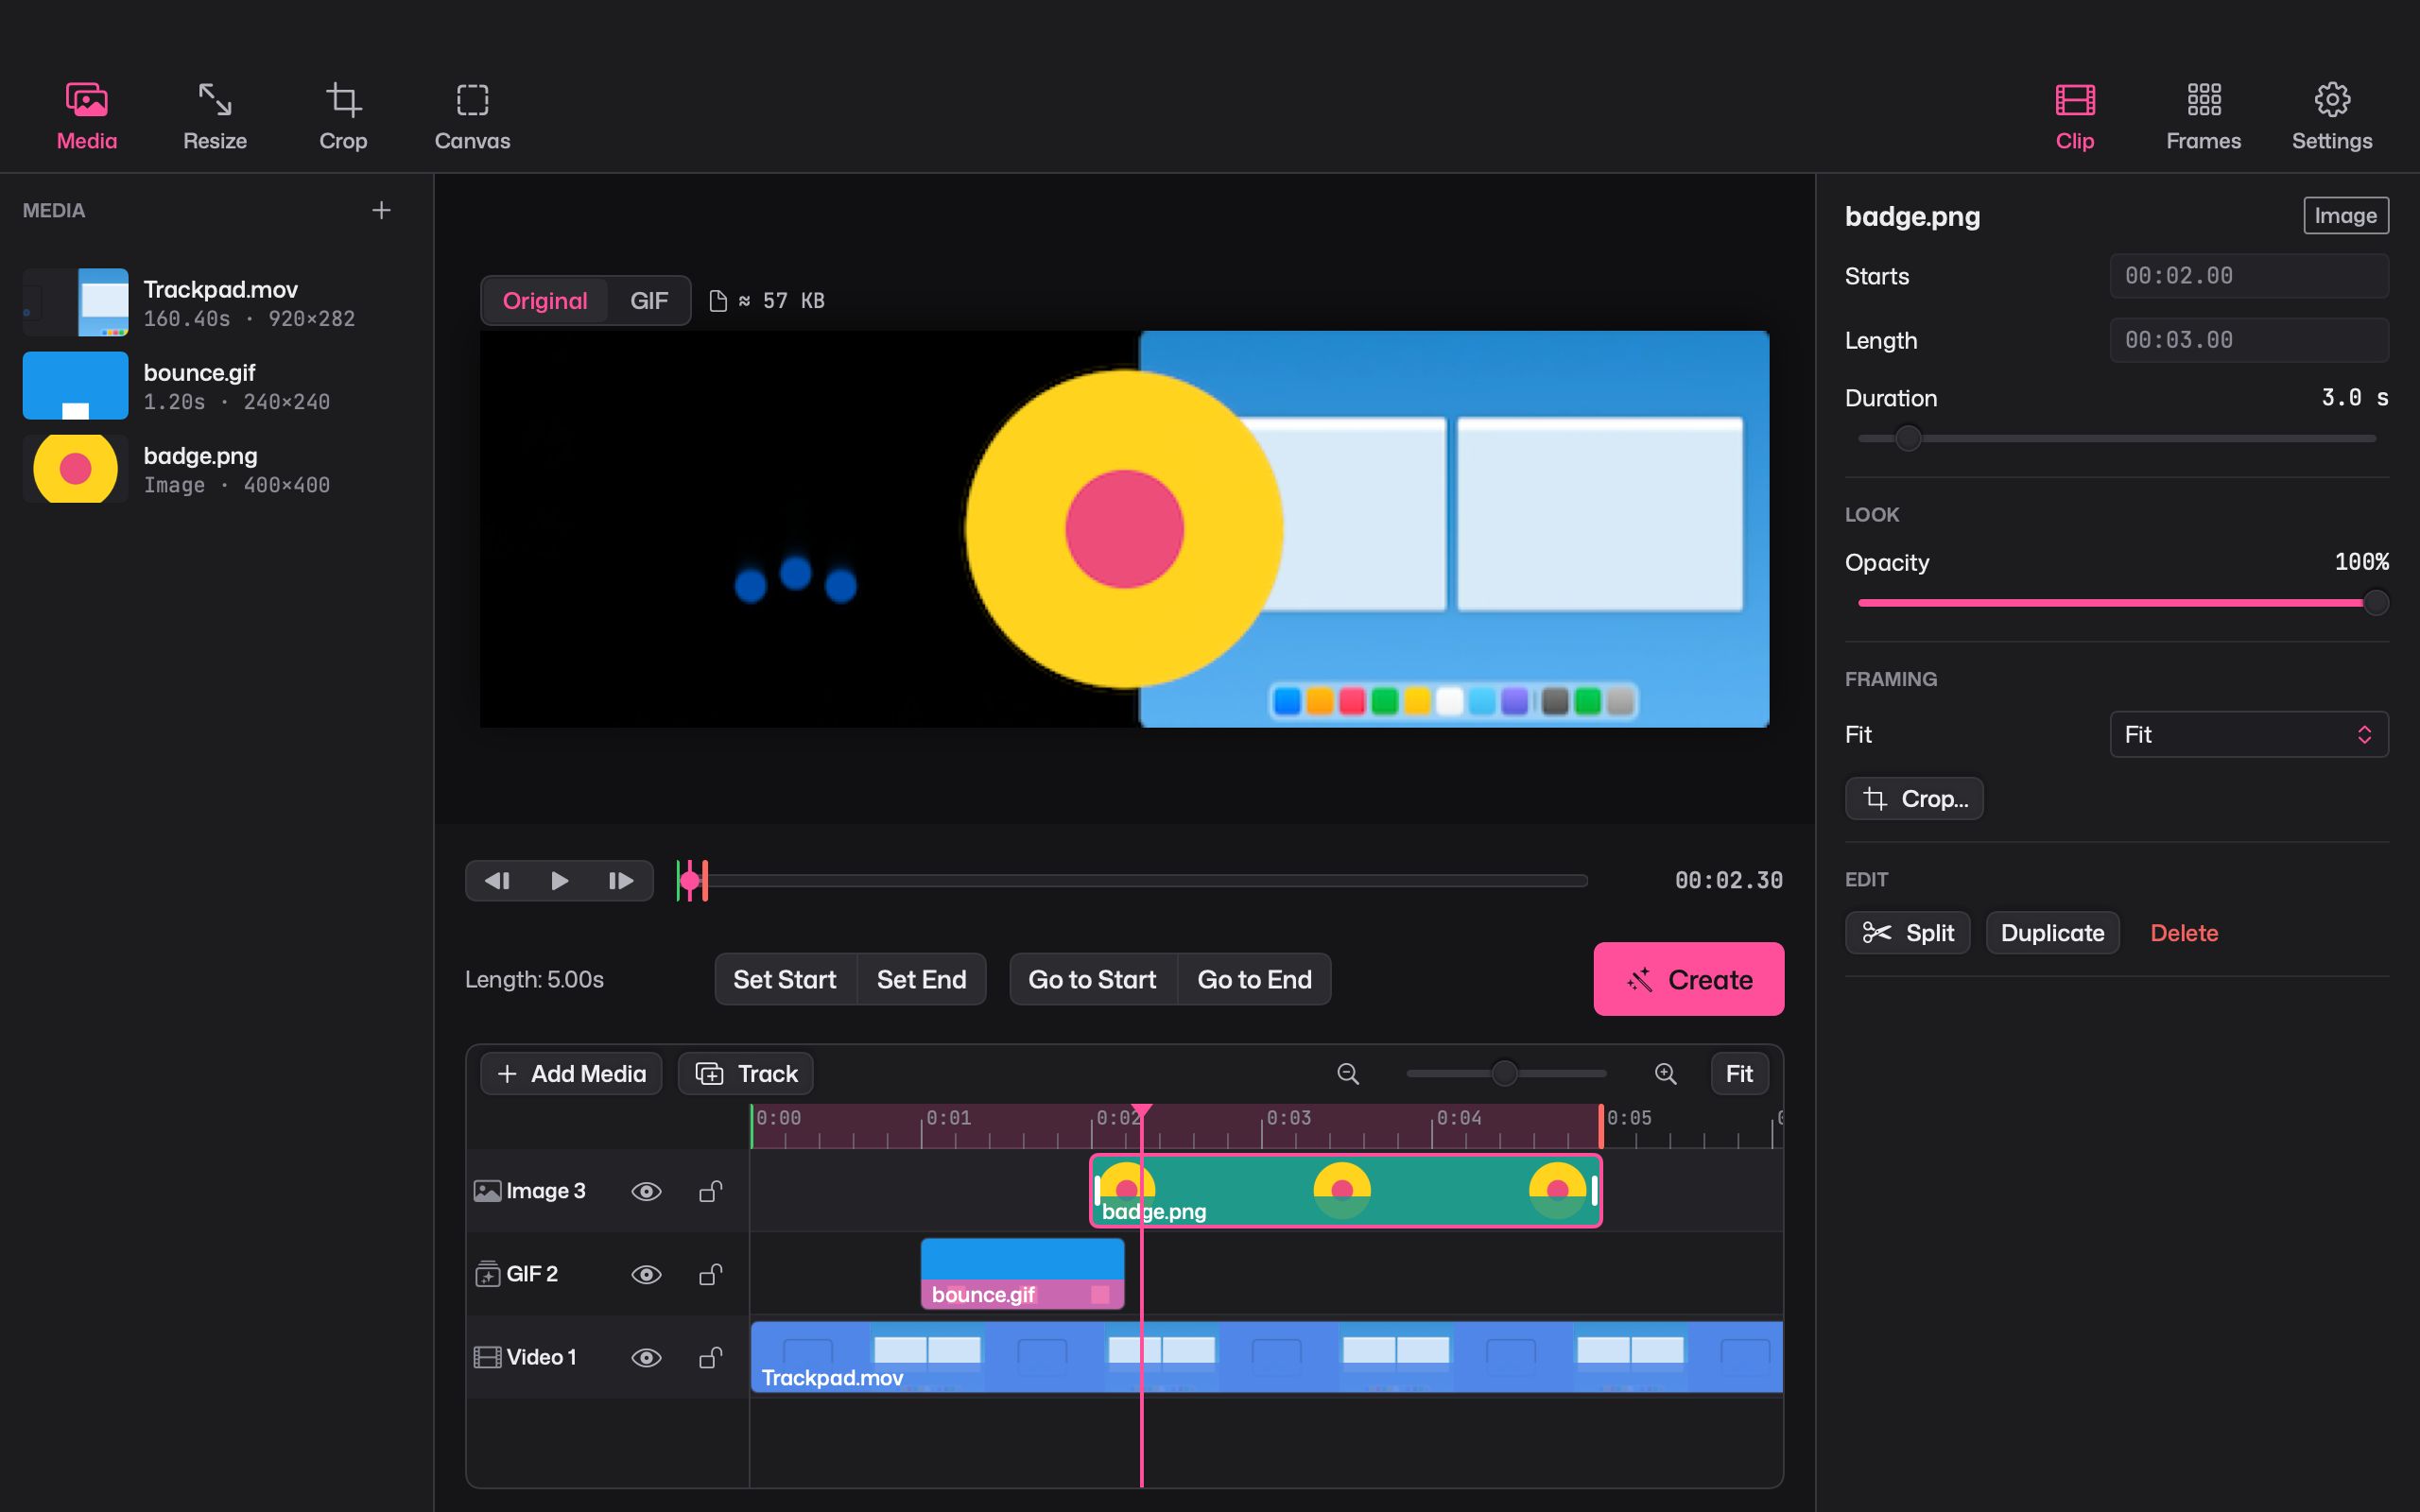
Task: Select bounce.gif thumbnail in media list
Action: point(76,385)
